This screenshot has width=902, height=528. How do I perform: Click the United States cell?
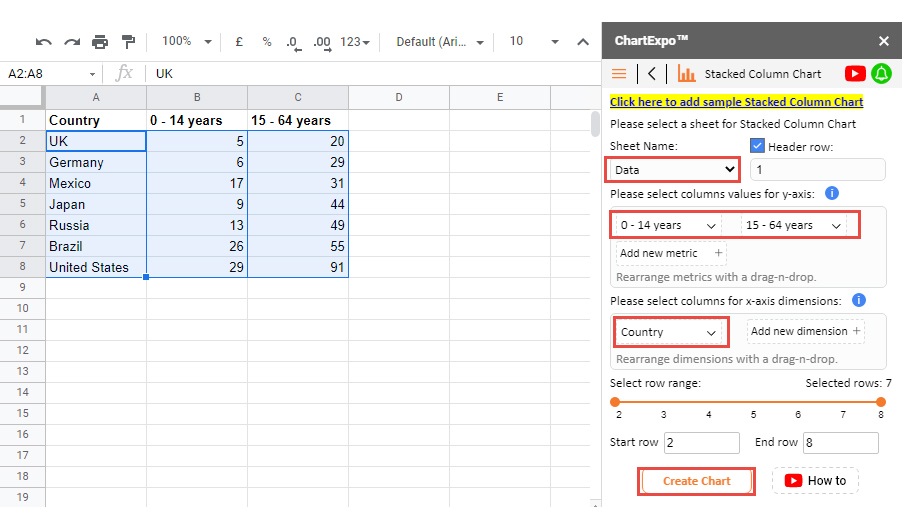click(x=96, y=267)
